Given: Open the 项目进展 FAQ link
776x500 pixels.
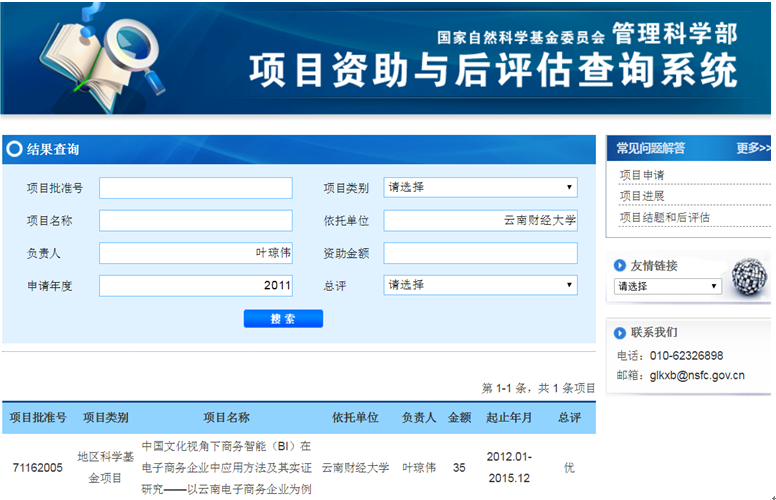Looking at the screenshot, I should (x=642, y=196).
